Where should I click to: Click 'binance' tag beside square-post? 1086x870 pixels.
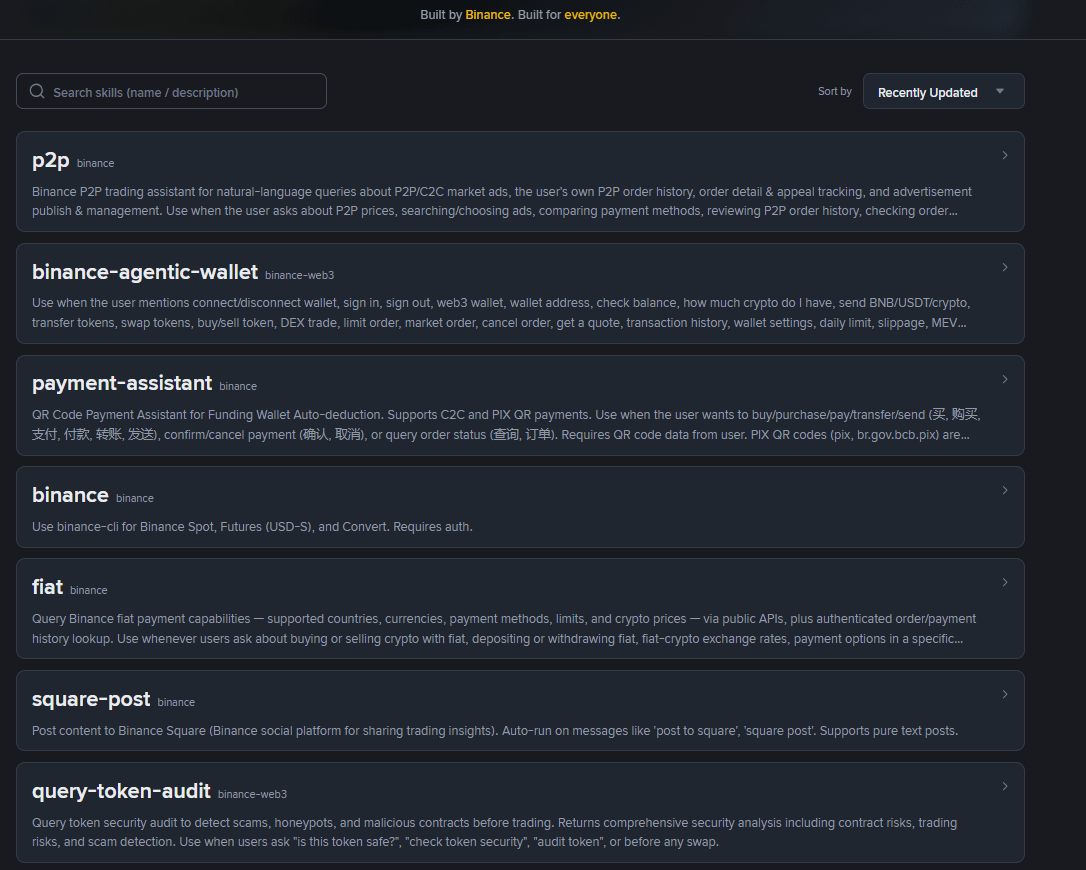point(176,702)
